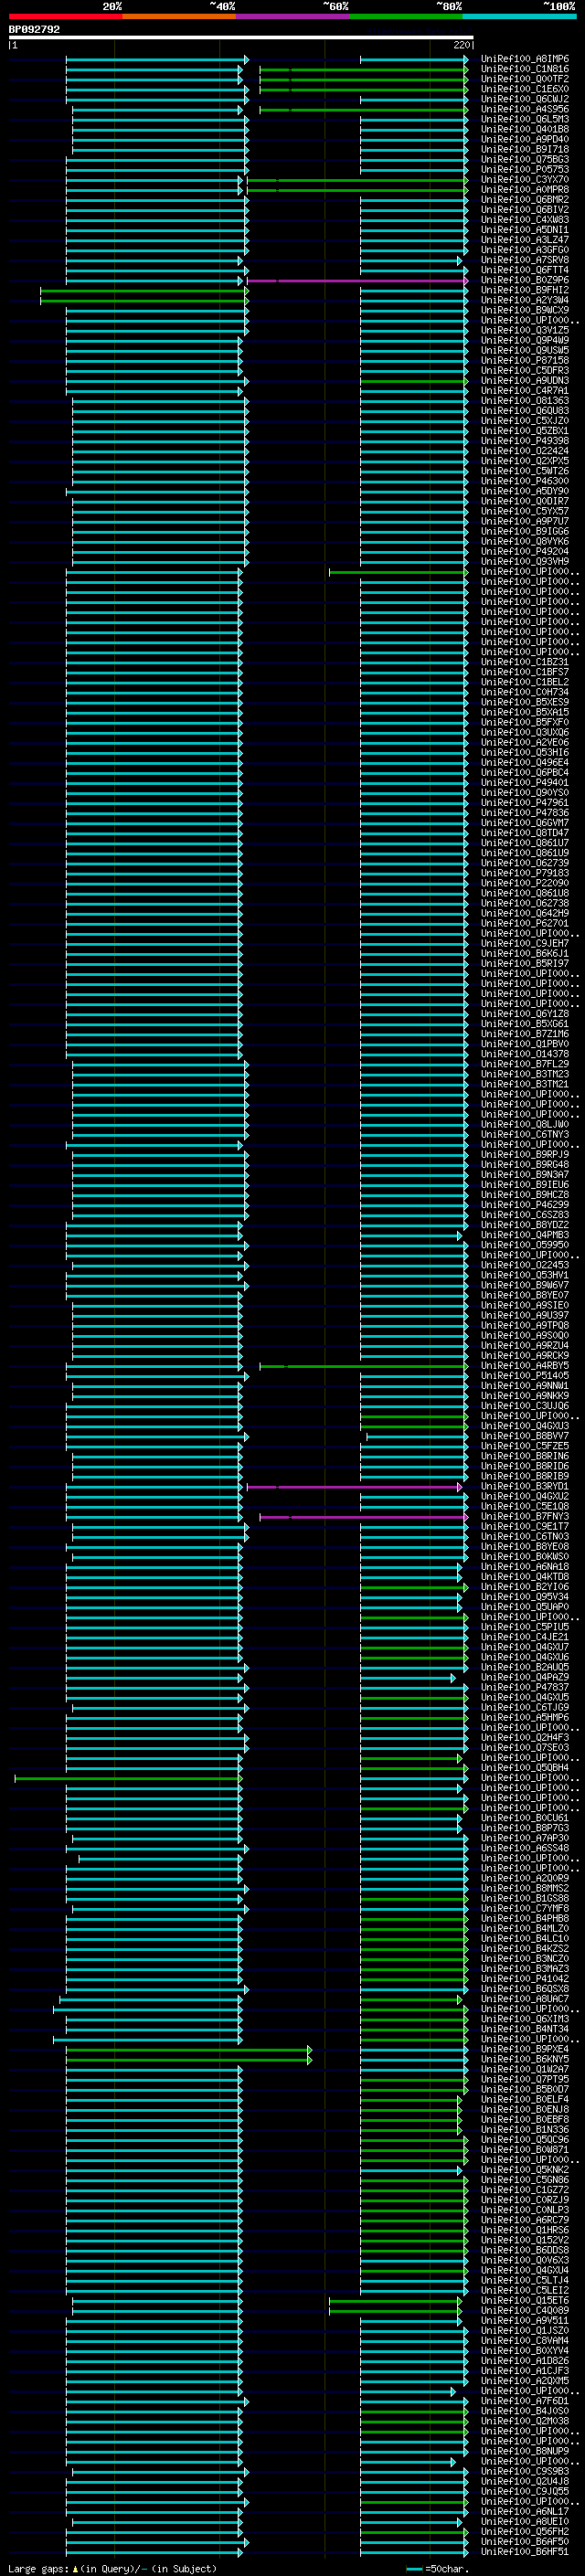Viewport: 585px width, 2576px height.
Task: Click the green ~80% identity color bar
Action: pyautogui.click(x=406, y=16)
